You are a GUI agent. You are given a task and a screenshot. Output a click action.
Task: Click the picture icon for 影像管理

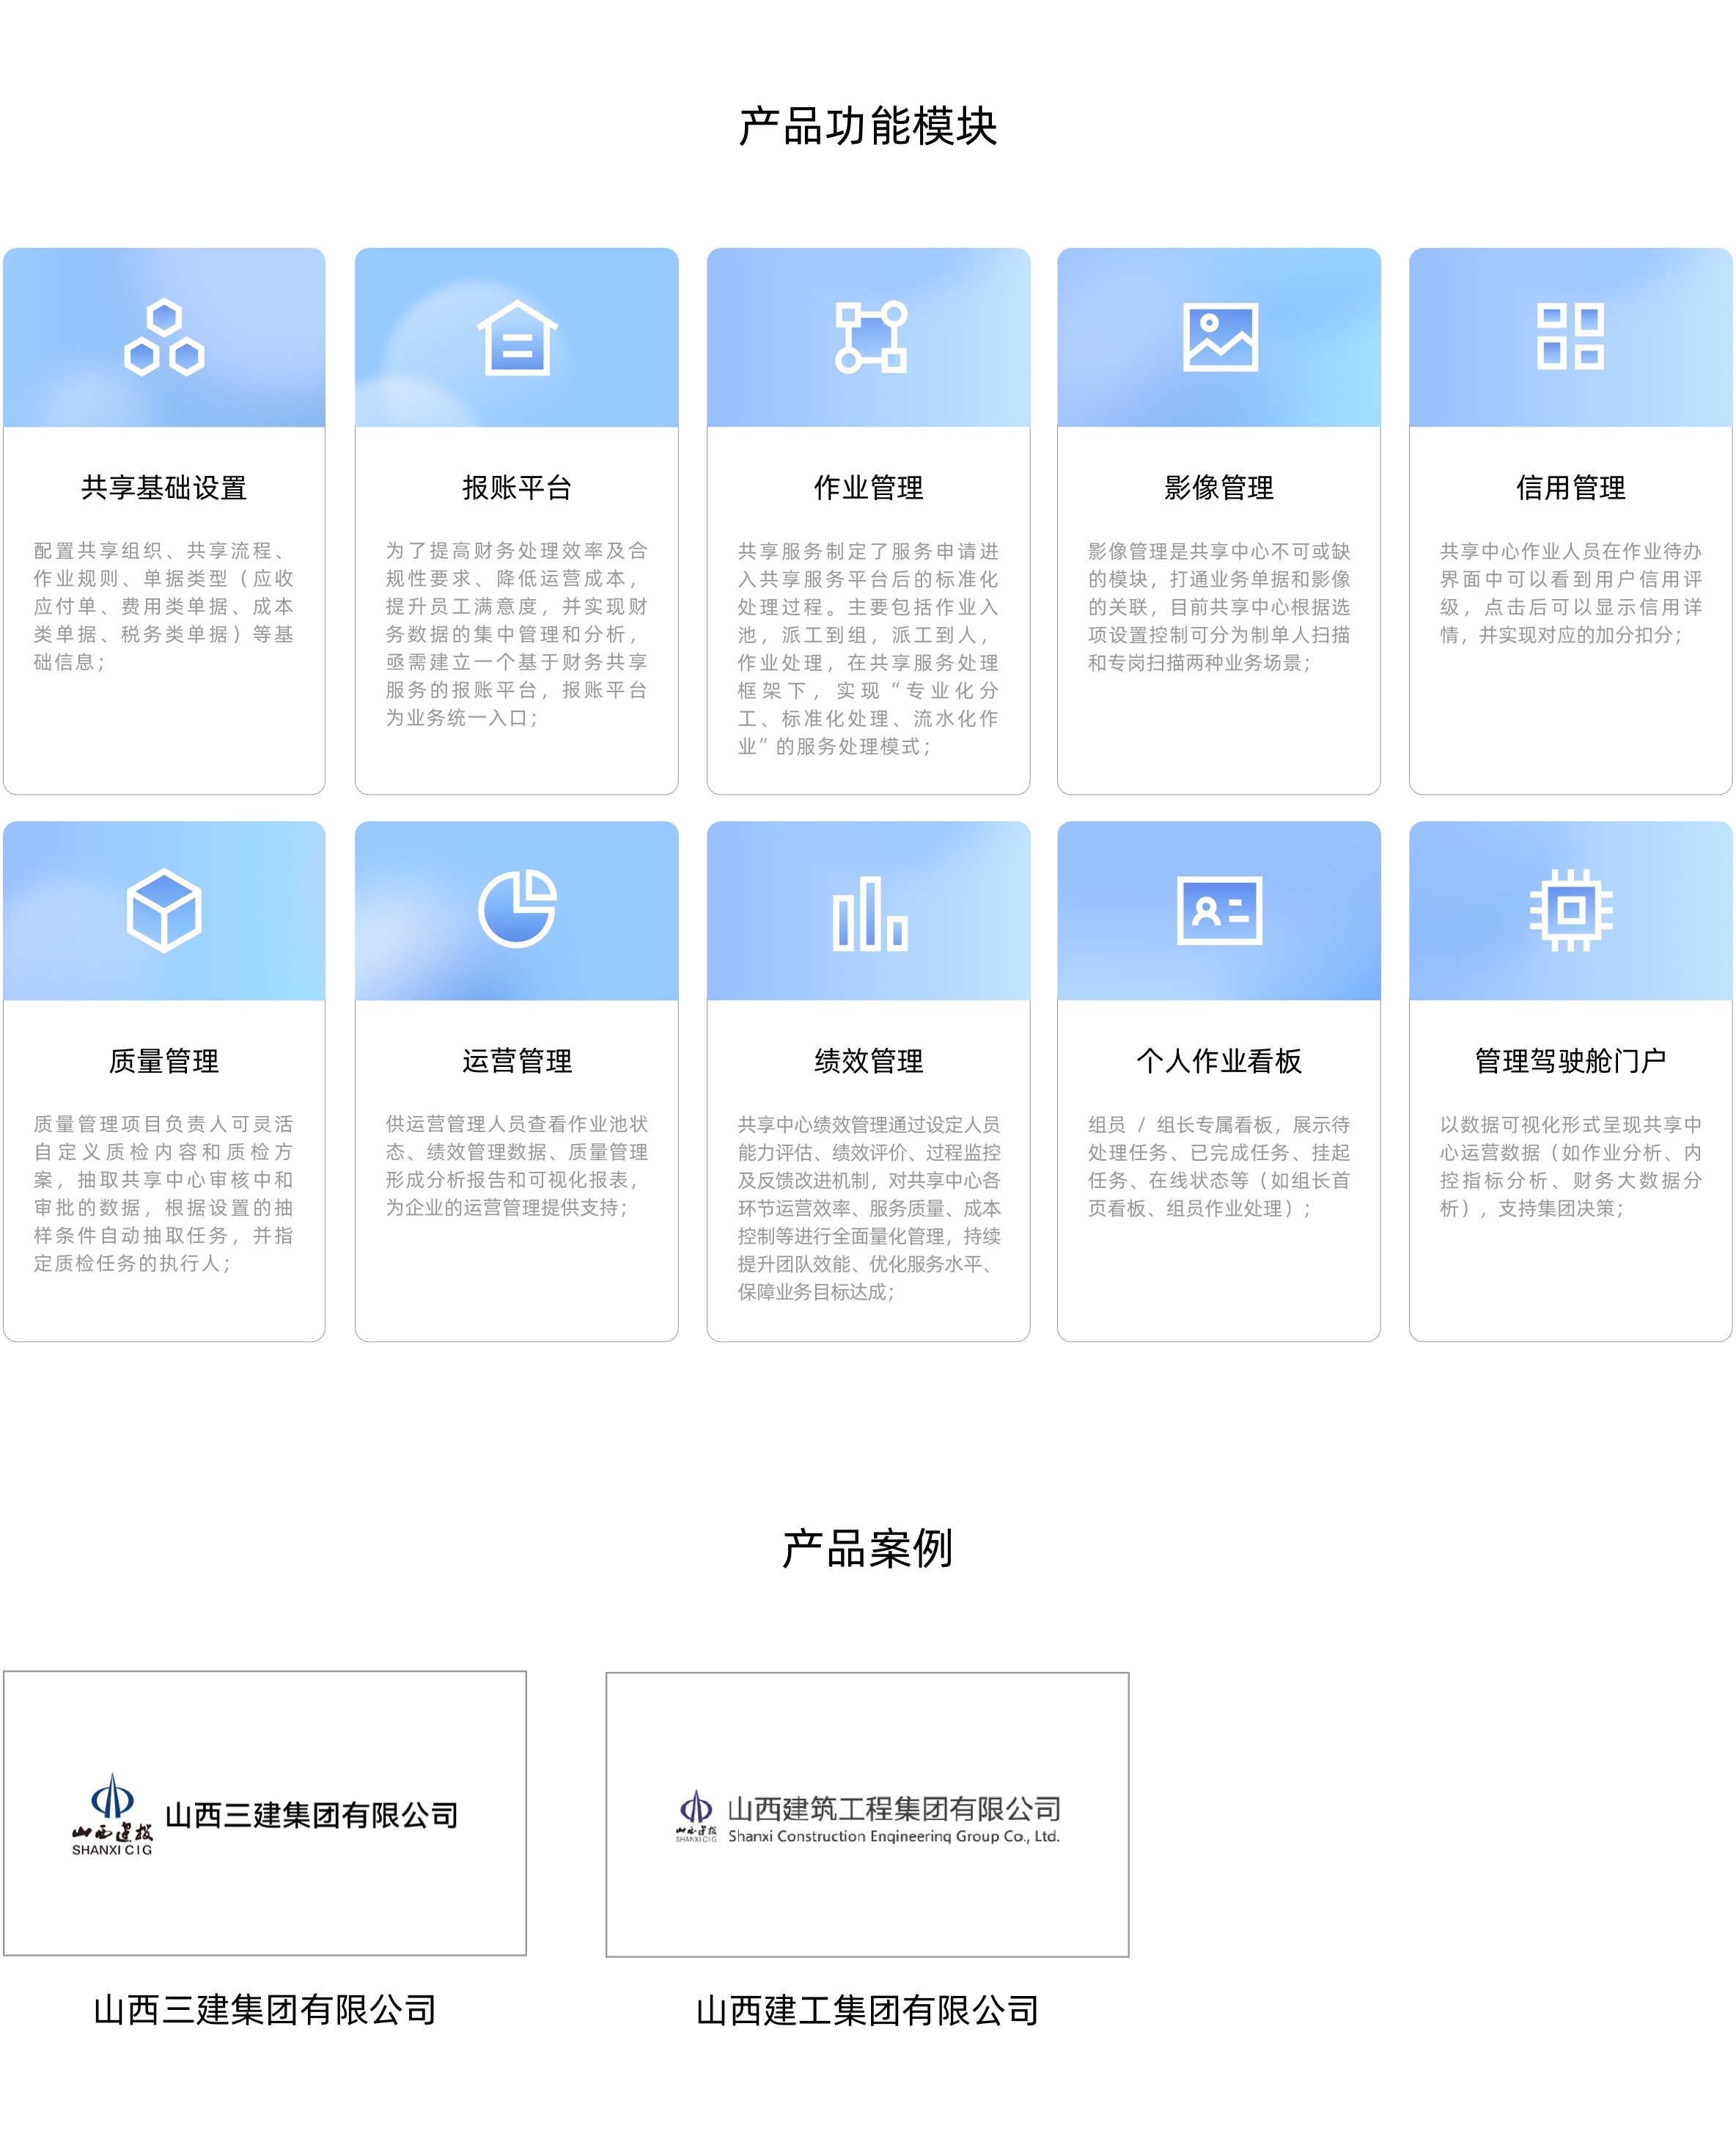coord(1220,337)
